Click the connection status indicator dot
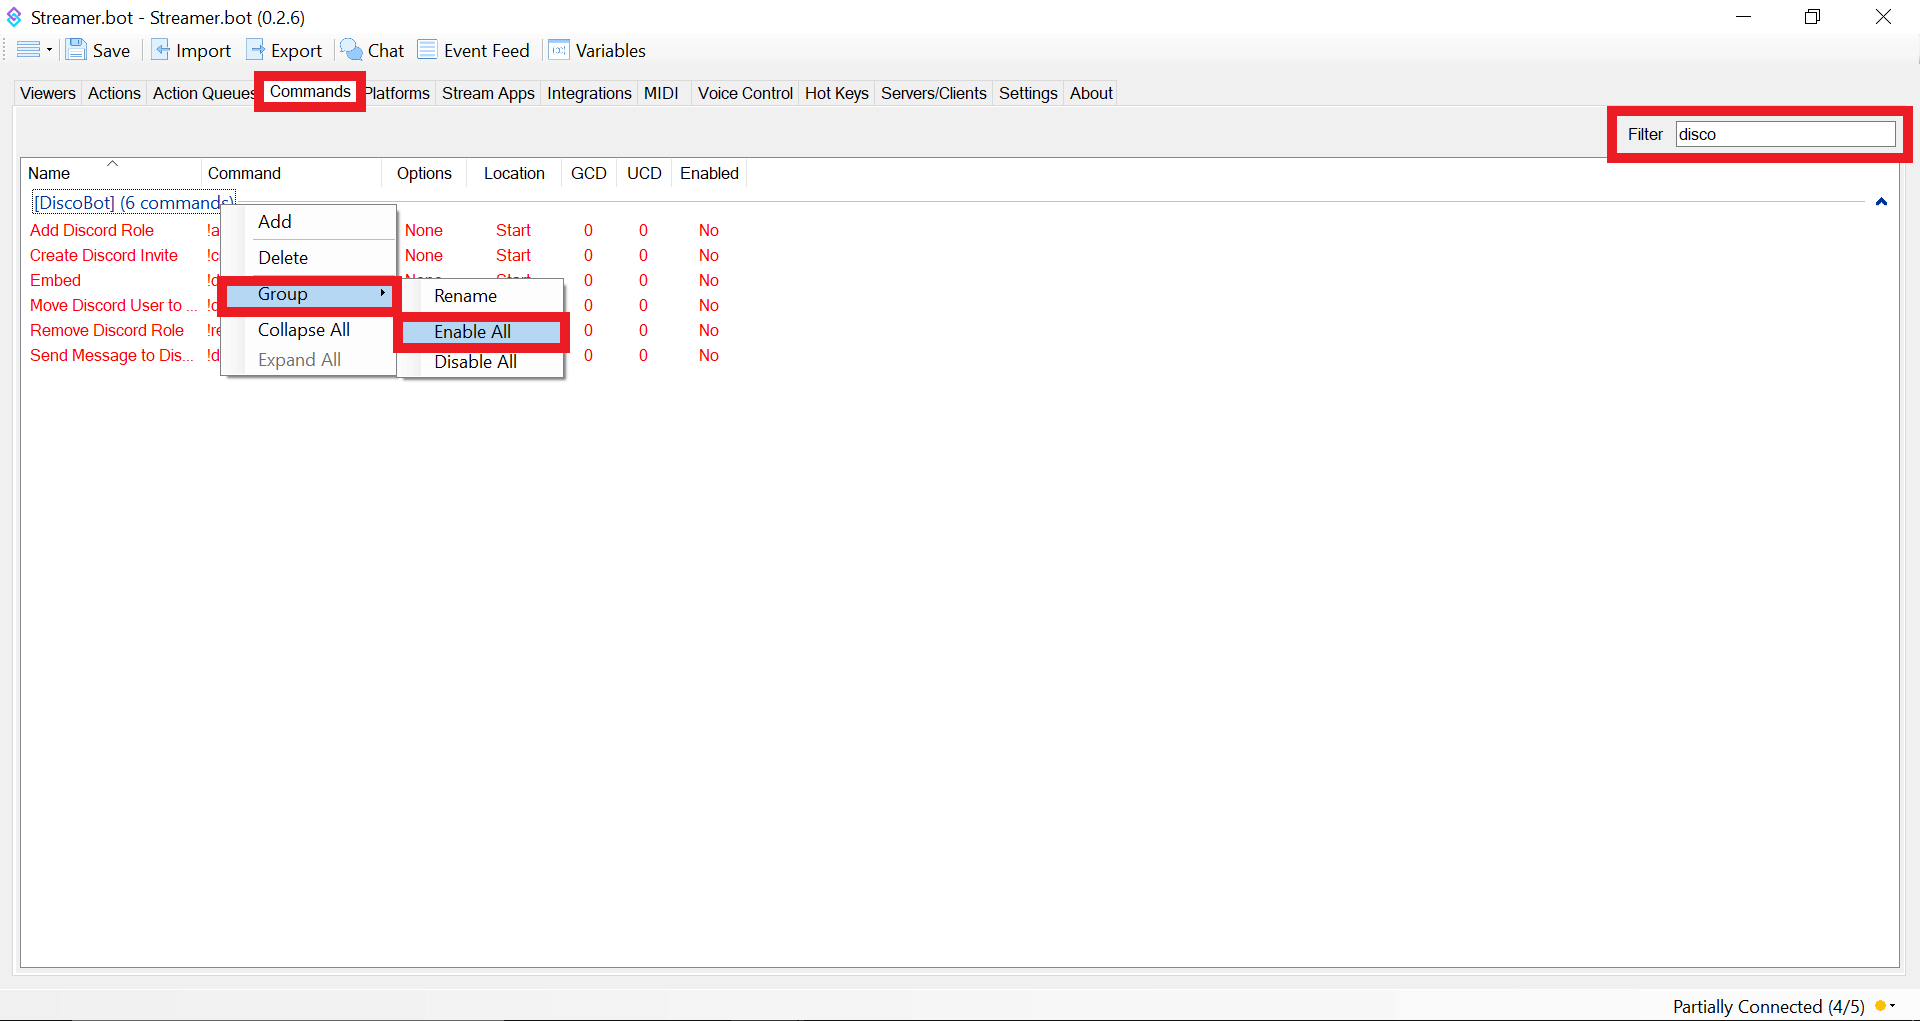The image size is (1920, 1021). click(x=1886, y=1006)
